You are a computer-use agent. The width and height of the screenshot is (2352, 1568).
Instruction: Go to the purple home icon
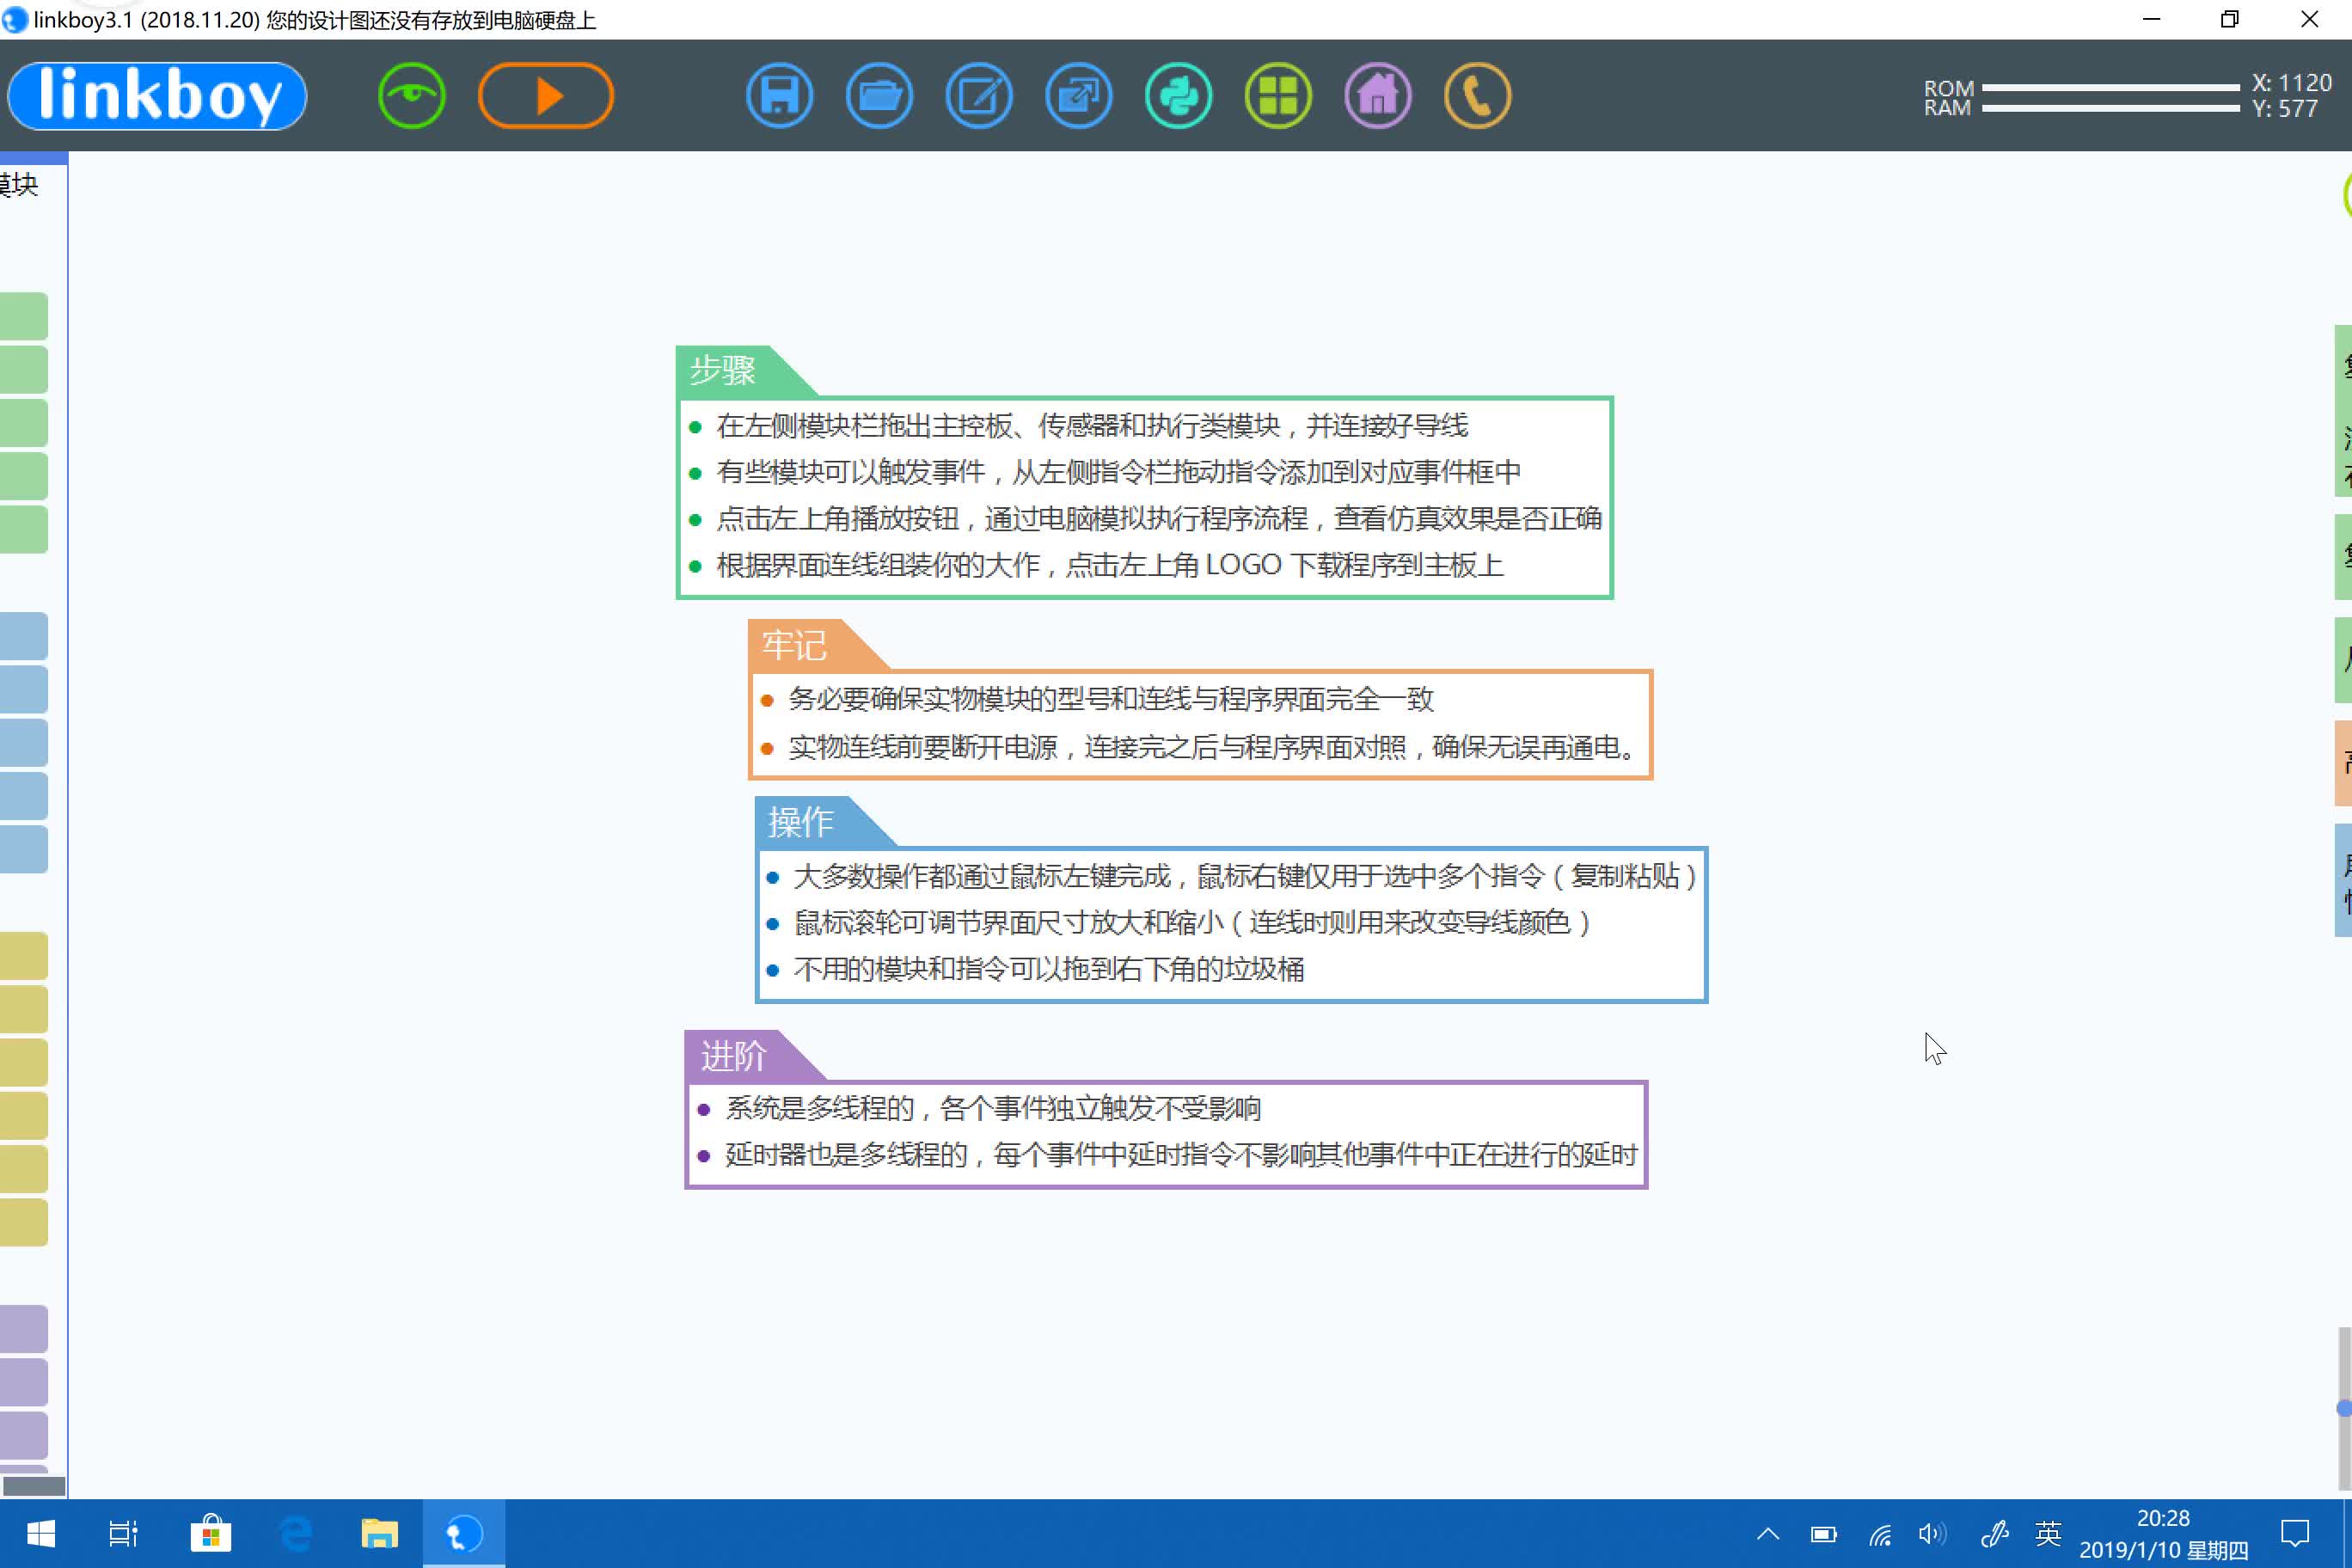[1378, 96]
